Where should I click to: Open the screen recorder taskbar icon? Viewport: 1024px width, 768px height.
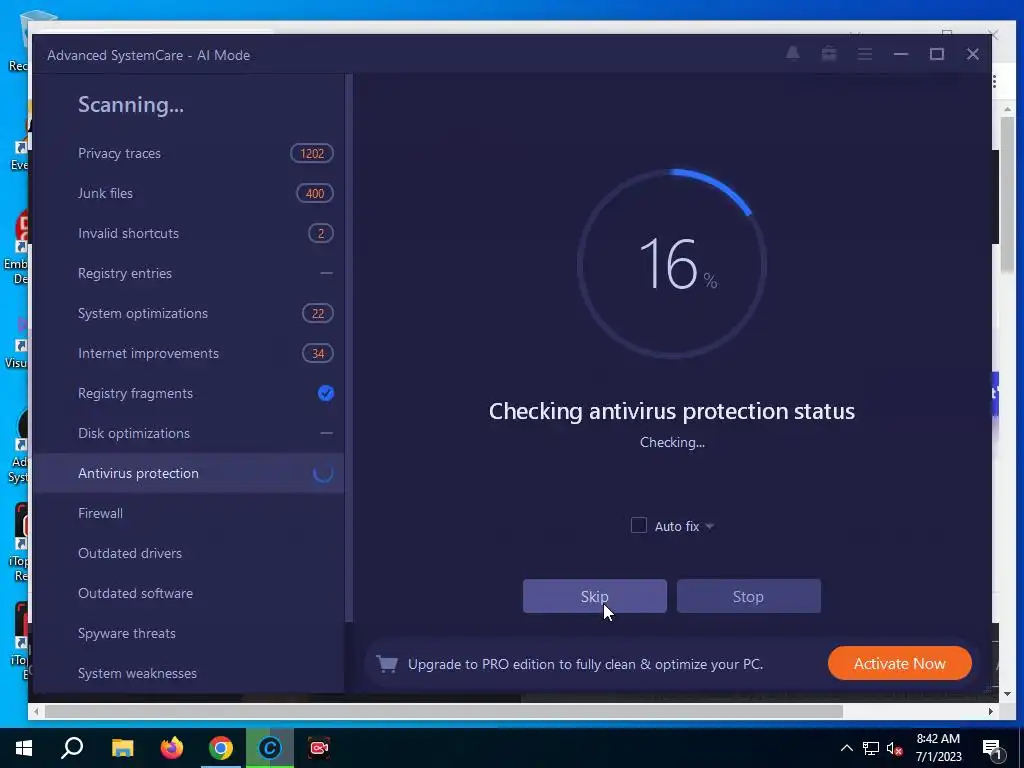click(319, 748)
